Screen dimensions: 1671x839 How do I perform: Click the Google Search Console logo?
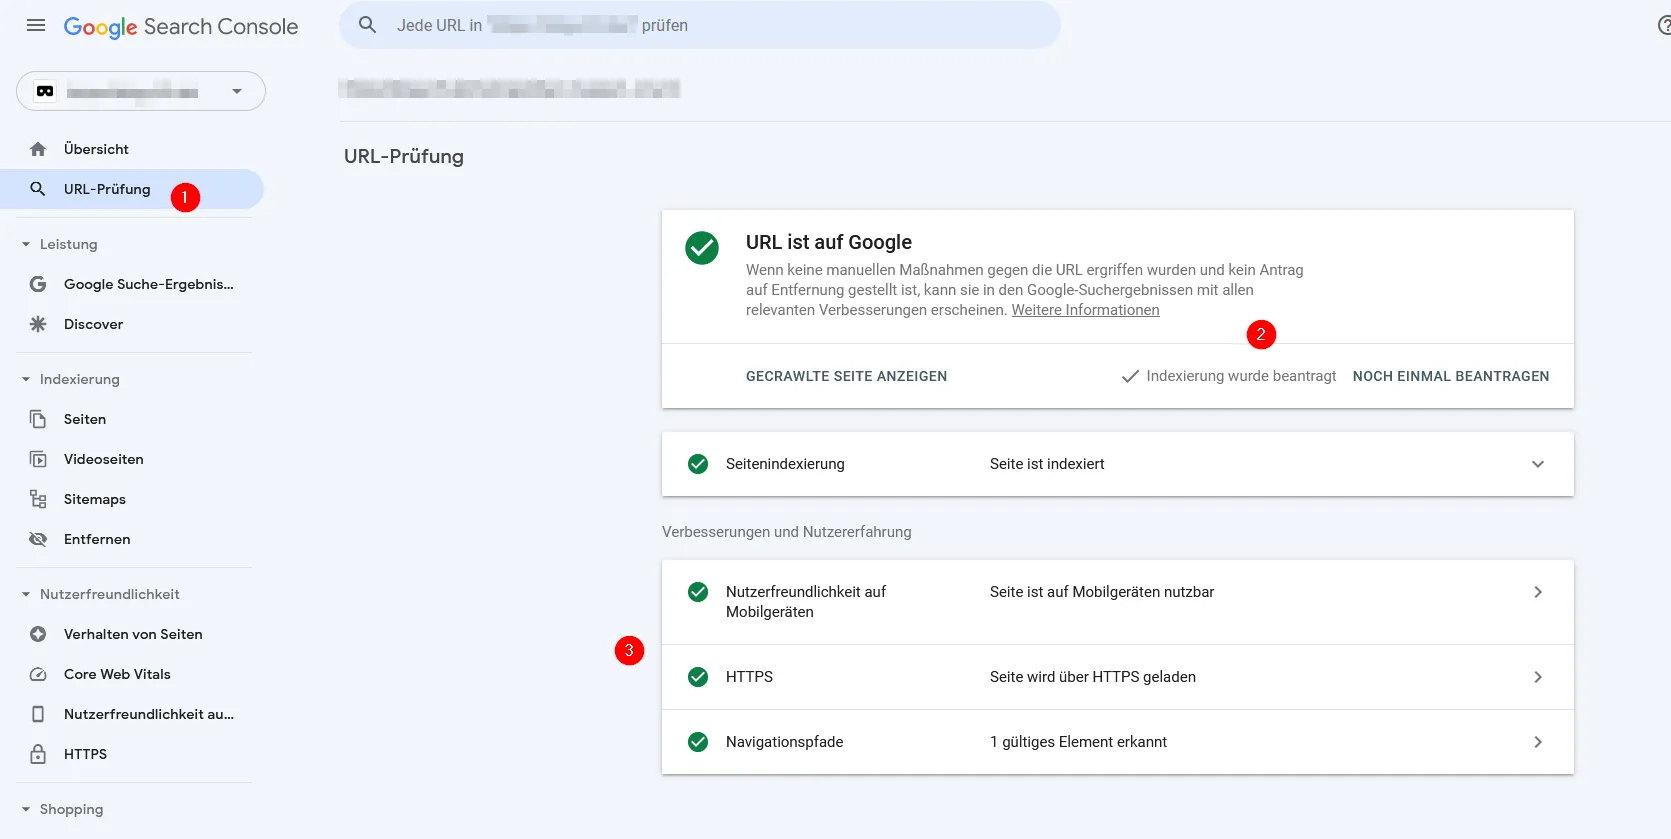(181, 27)
